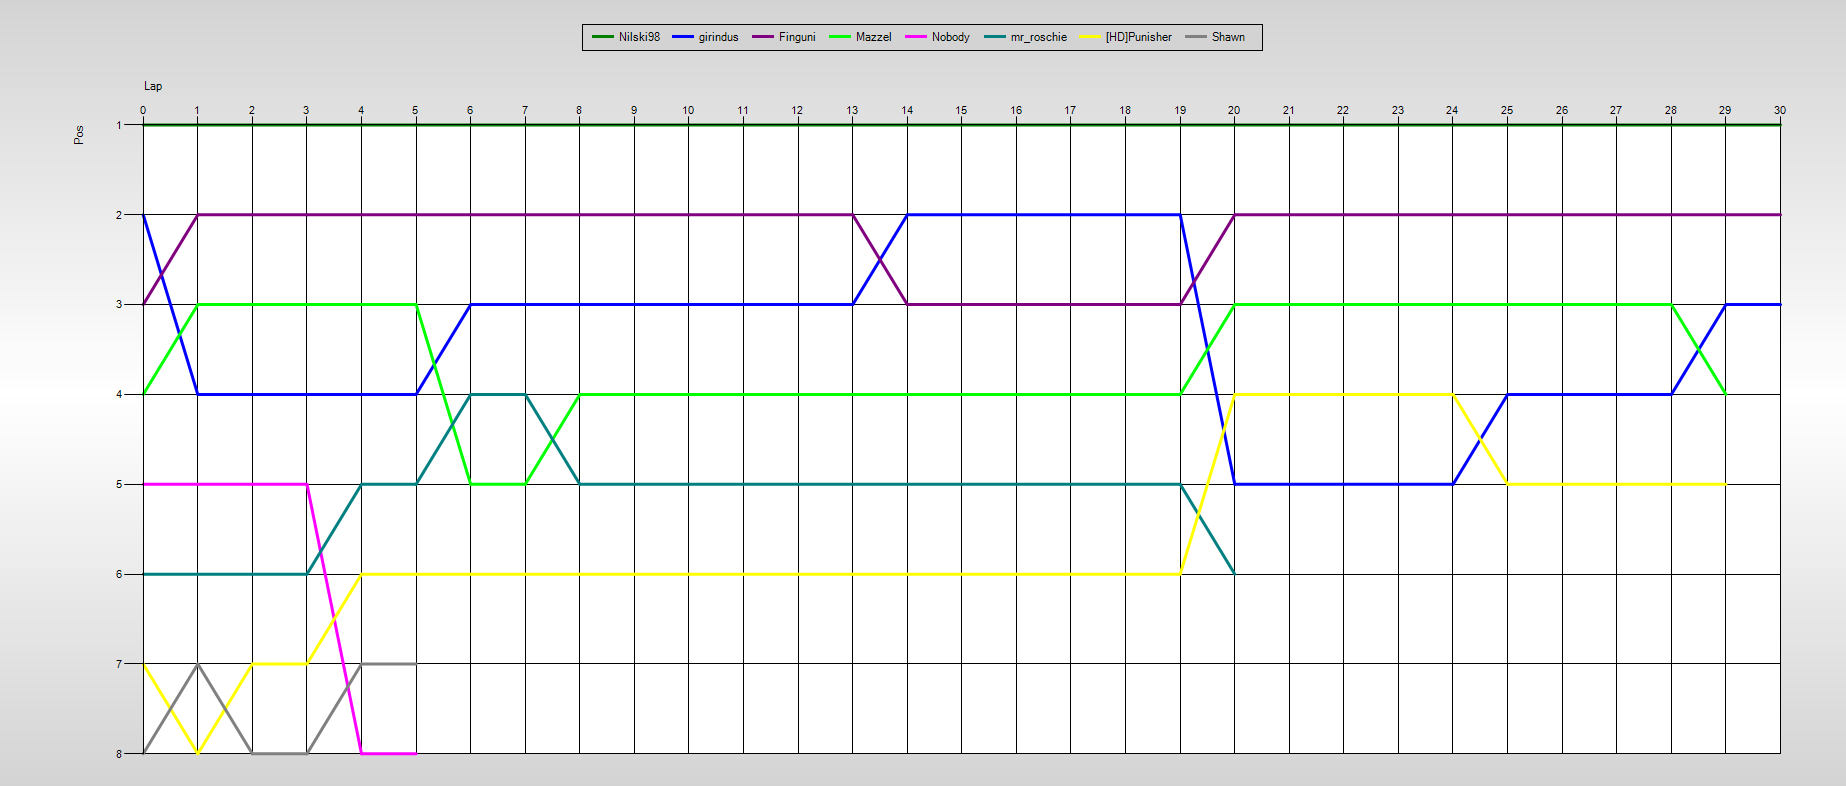1846x786 pixels.
Task: Select position 3 on the vertical axis
Action: coord(119,304)
